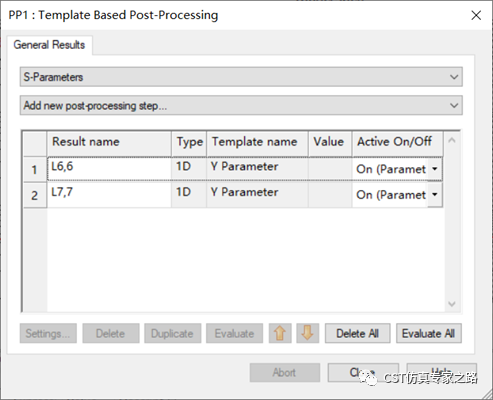Image resolution: width=493 pixels, height=400 pixels.
Task: Switch to the General Results tab
Action: coord(49,45)
